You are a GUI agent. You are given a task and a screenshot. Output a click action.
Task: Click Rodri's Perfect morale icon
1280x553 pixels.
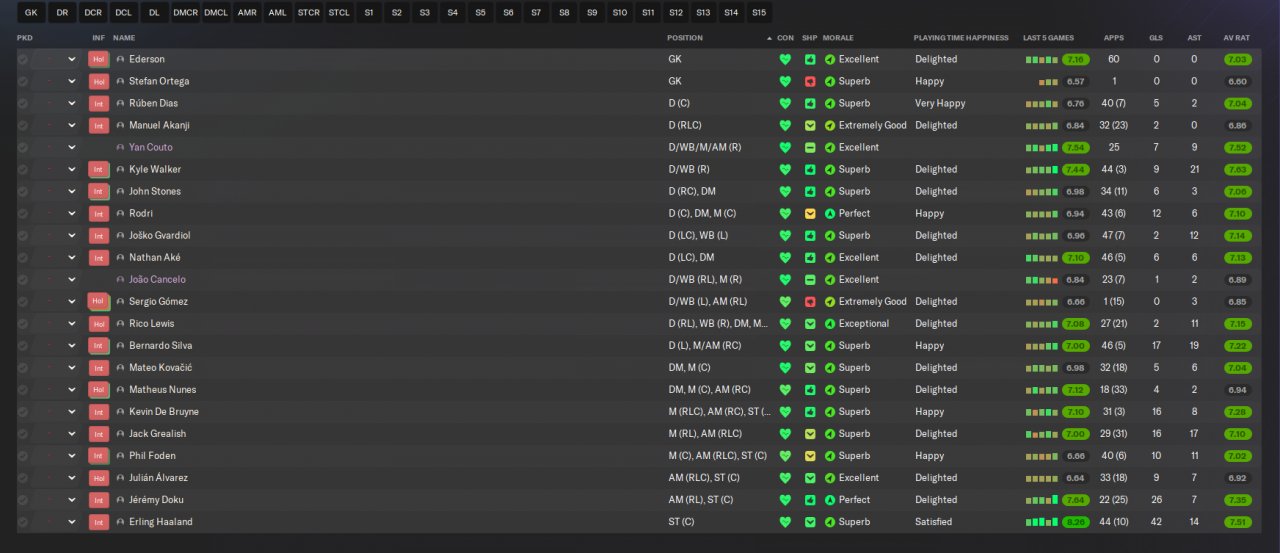[830, 214]
